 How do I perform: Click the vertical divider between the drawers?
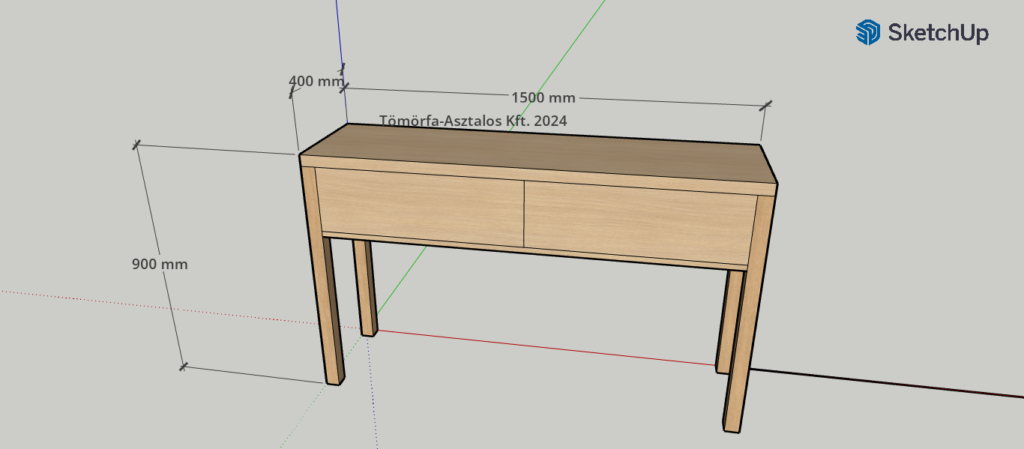click(x=524, y=213)
